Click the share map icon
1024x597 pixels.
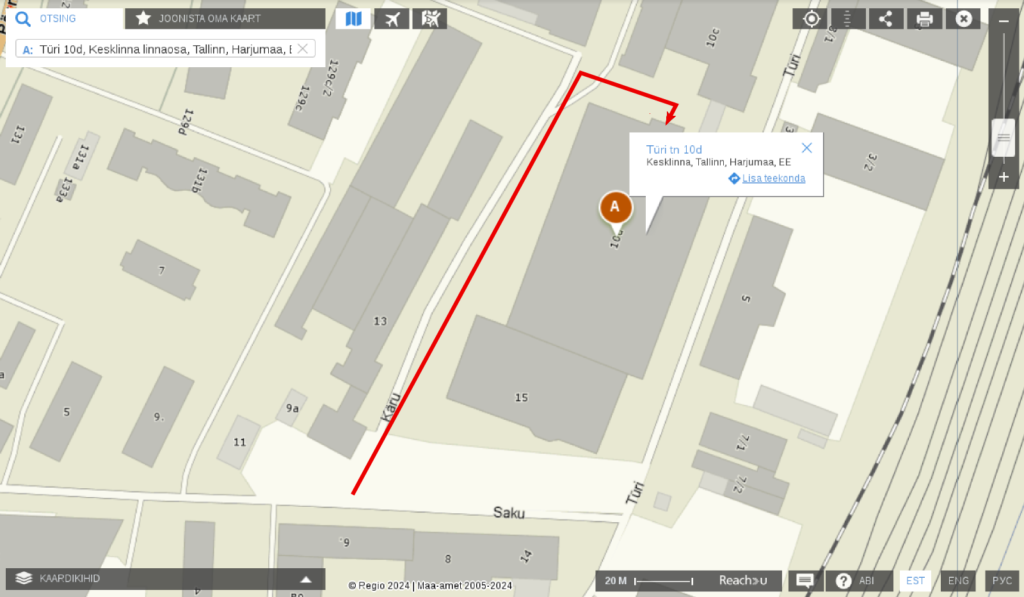[x=886, y=19]
